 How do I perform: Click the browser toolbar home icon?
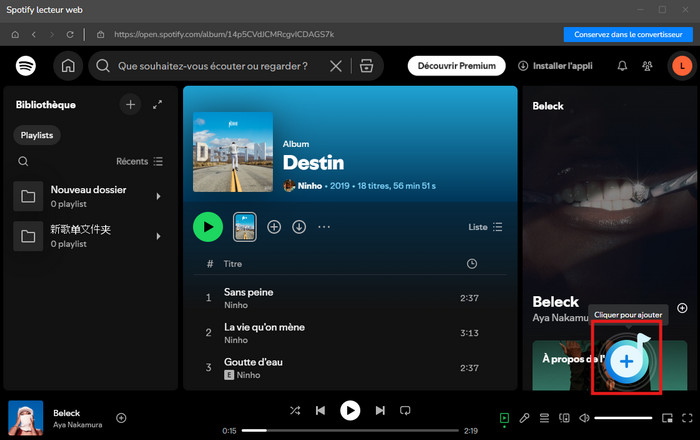[15, 34]
